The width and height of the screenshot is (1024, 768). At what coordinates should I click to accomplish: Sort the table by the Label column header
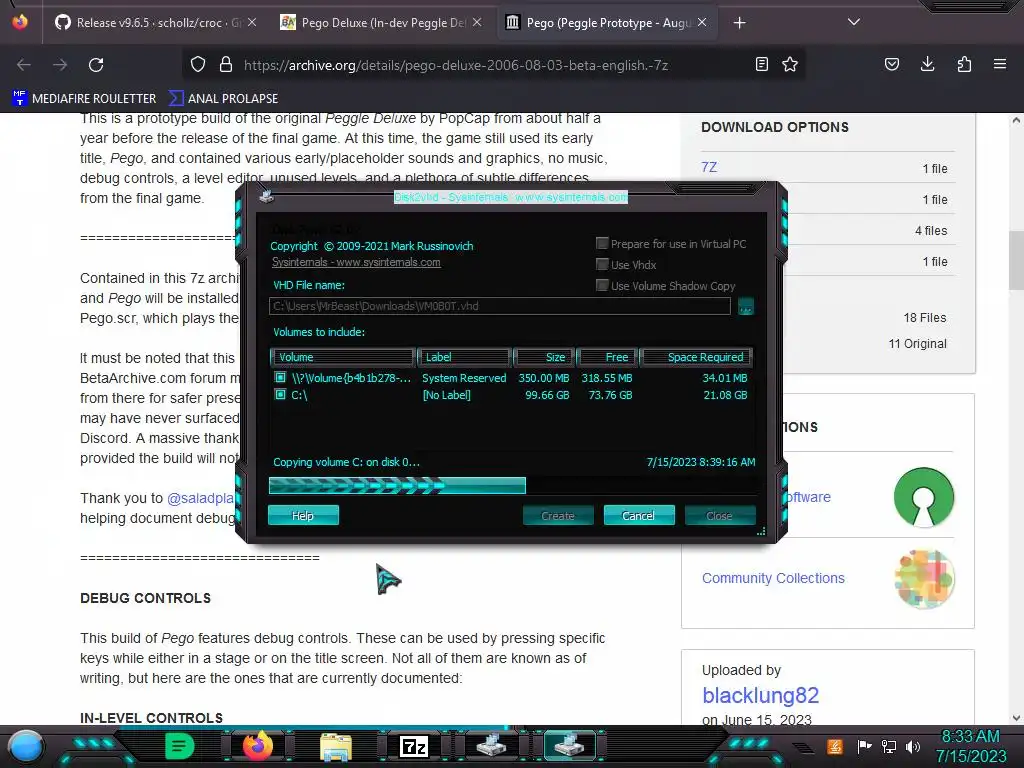464,357
